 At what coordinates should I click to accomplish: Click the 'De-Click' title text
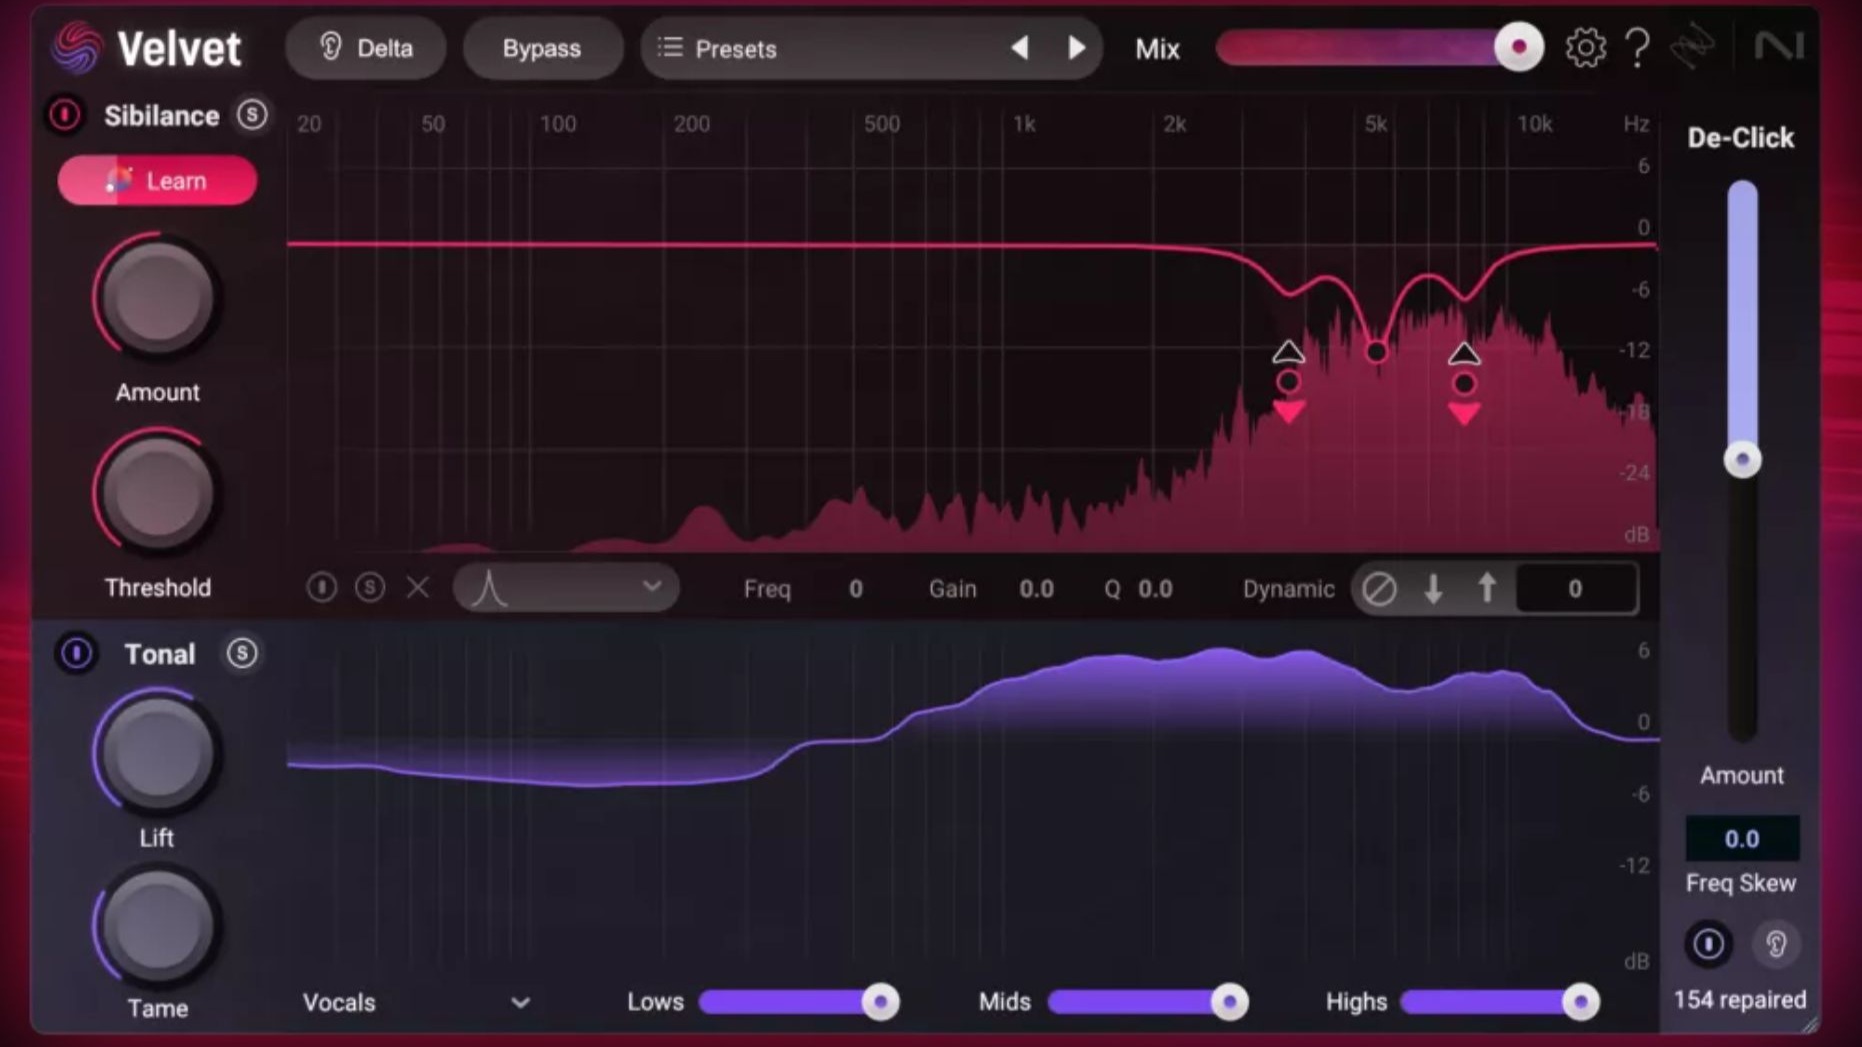point(1741,137)
